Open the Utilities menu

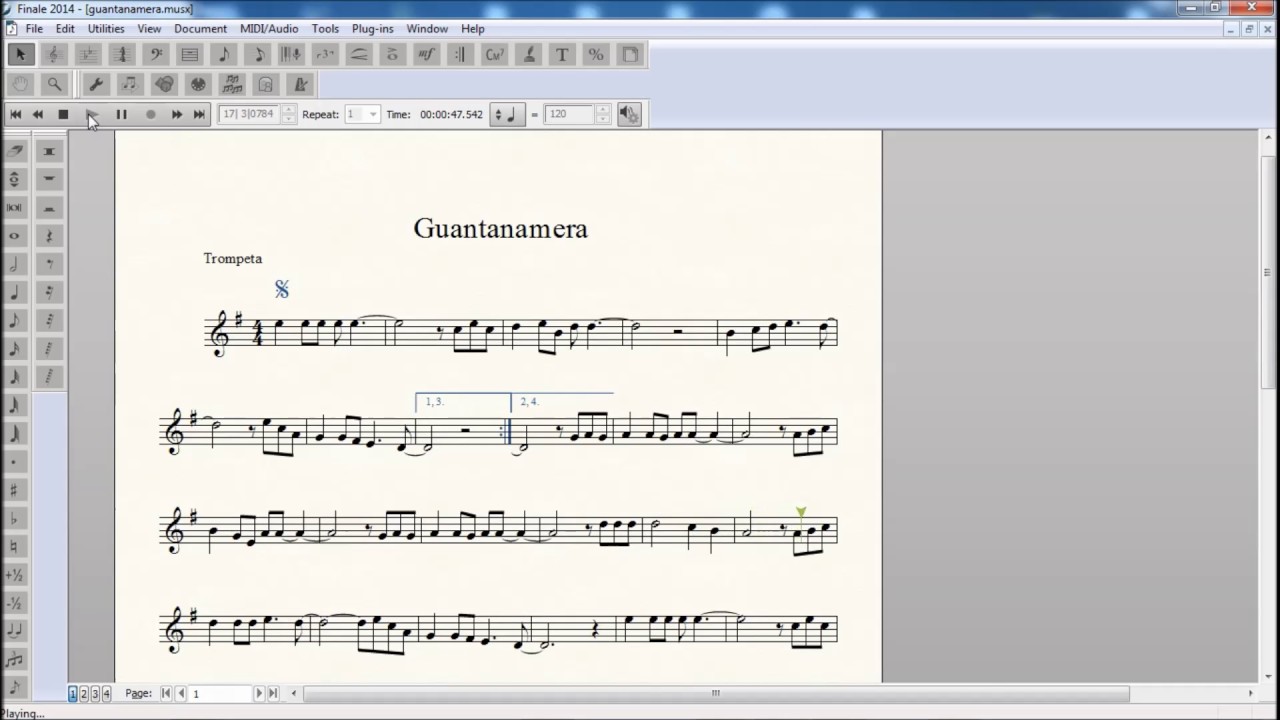click(x=106, y=29)
